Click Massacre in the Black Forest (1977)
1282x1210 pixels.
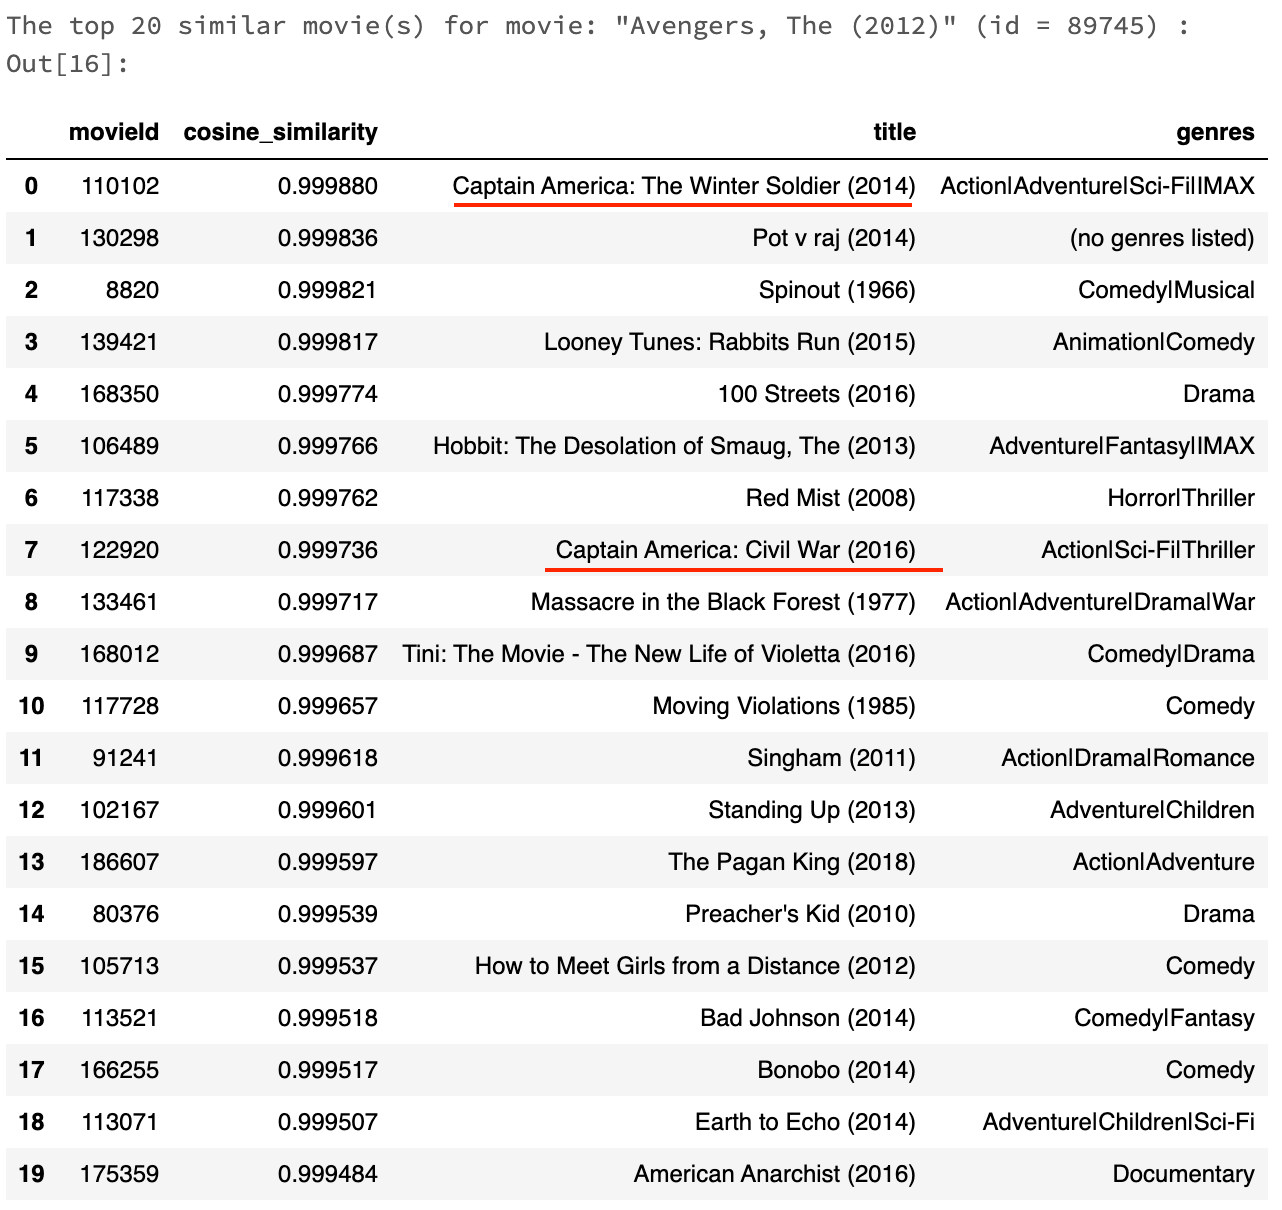(723, 602)
